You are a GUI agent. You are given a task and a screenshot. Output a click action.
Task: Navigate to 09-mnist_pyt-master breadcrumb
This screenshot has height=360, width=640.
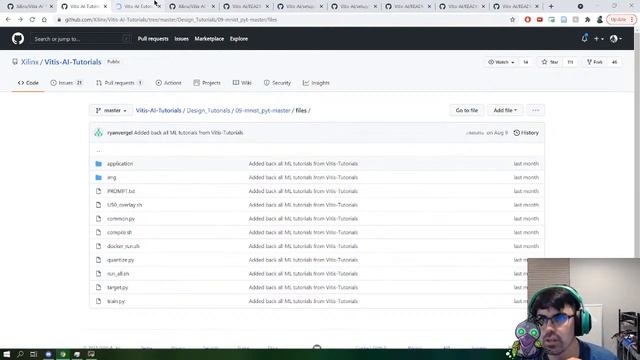(263, 110)
